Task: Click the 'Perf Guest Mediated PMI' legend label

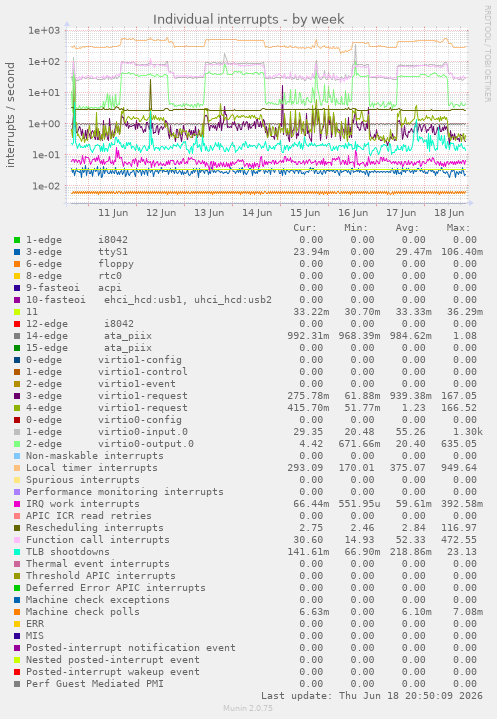Action: tap(94, 684)
